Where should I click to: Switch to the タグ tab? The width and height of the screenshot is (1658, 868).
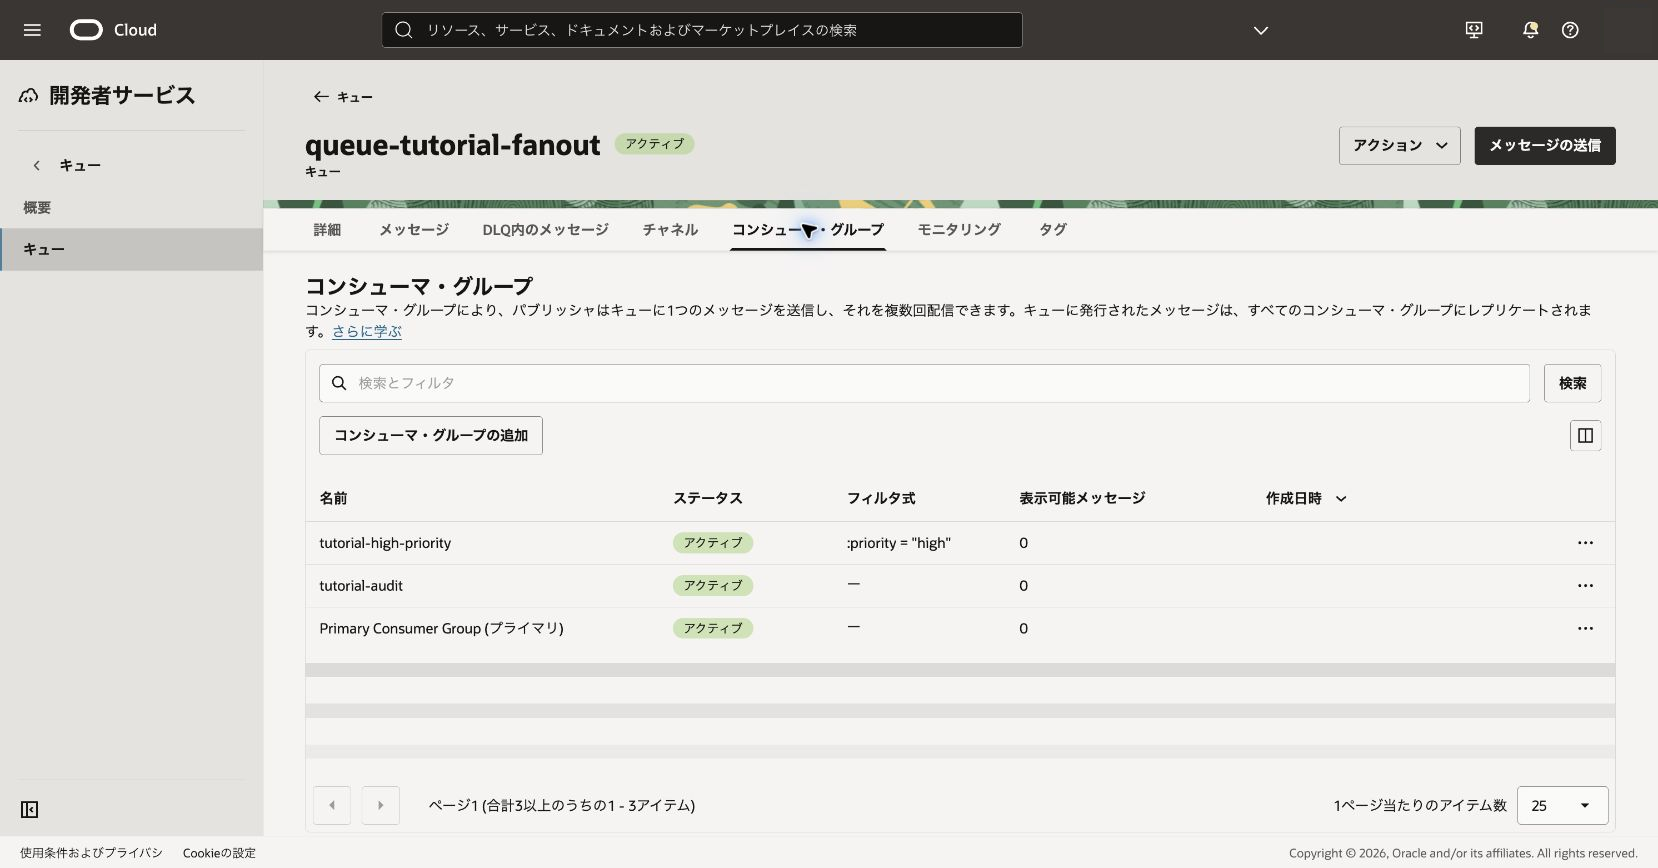point(1052,229)
